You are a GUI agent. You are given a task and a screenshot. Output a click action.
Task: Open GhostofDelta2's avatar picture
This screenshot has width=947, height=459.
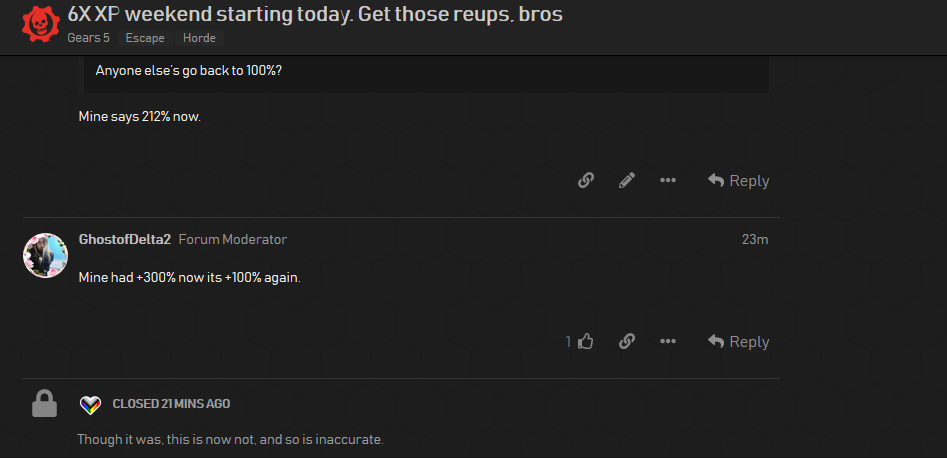coord(45,255)
